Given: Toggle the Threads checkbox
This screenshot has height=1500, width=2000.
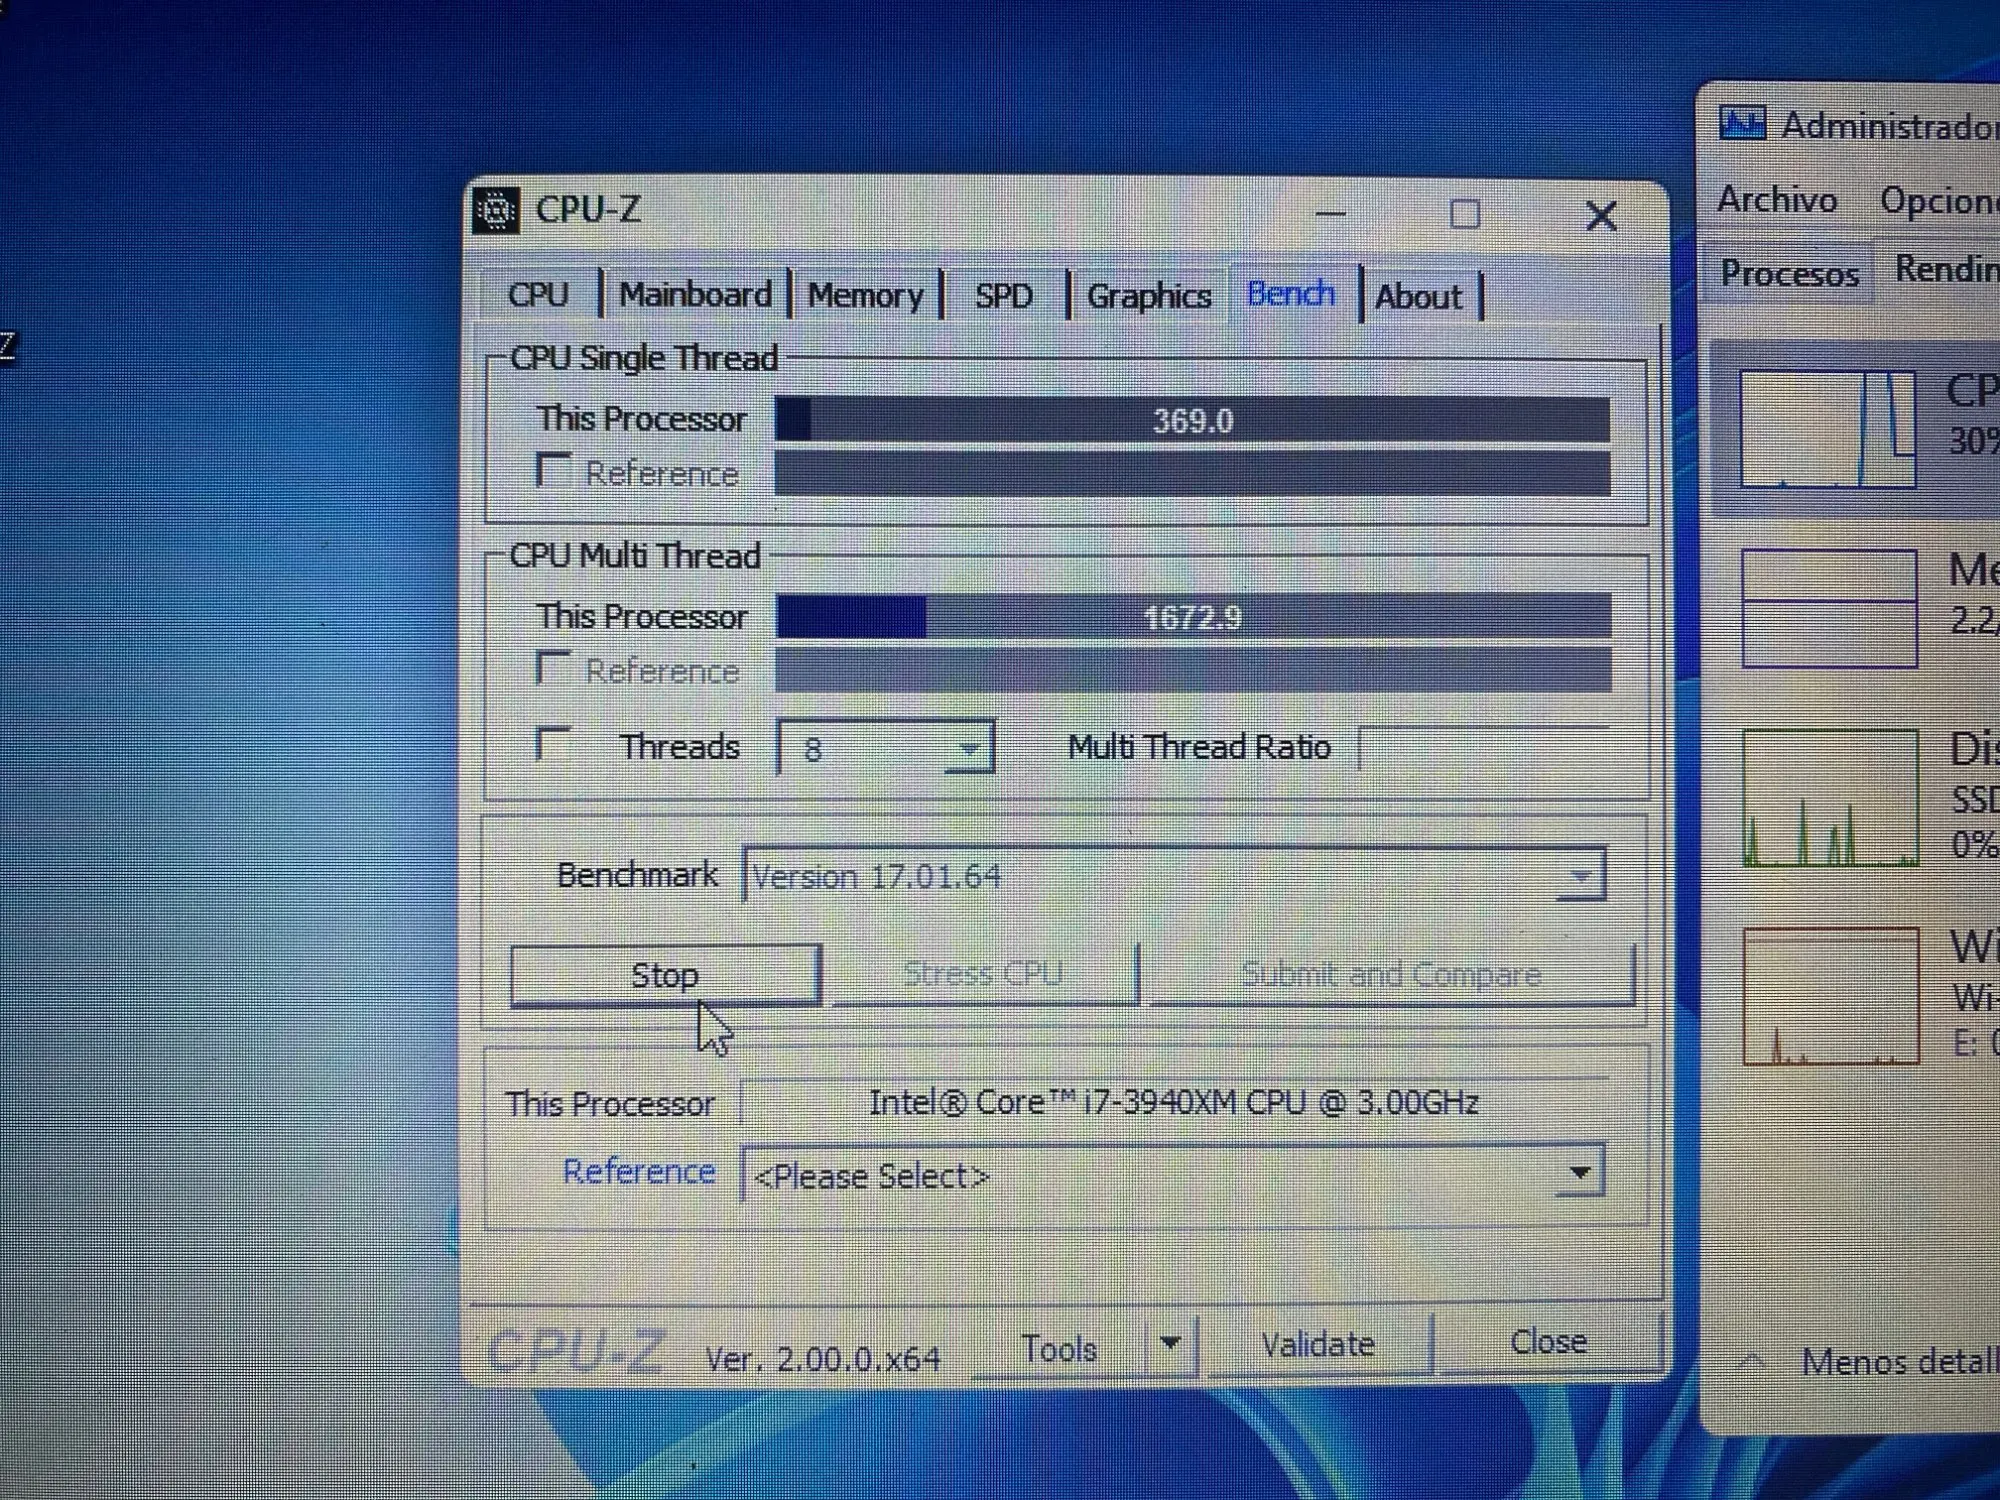Looking at the screenshot, I should point(553,744).
